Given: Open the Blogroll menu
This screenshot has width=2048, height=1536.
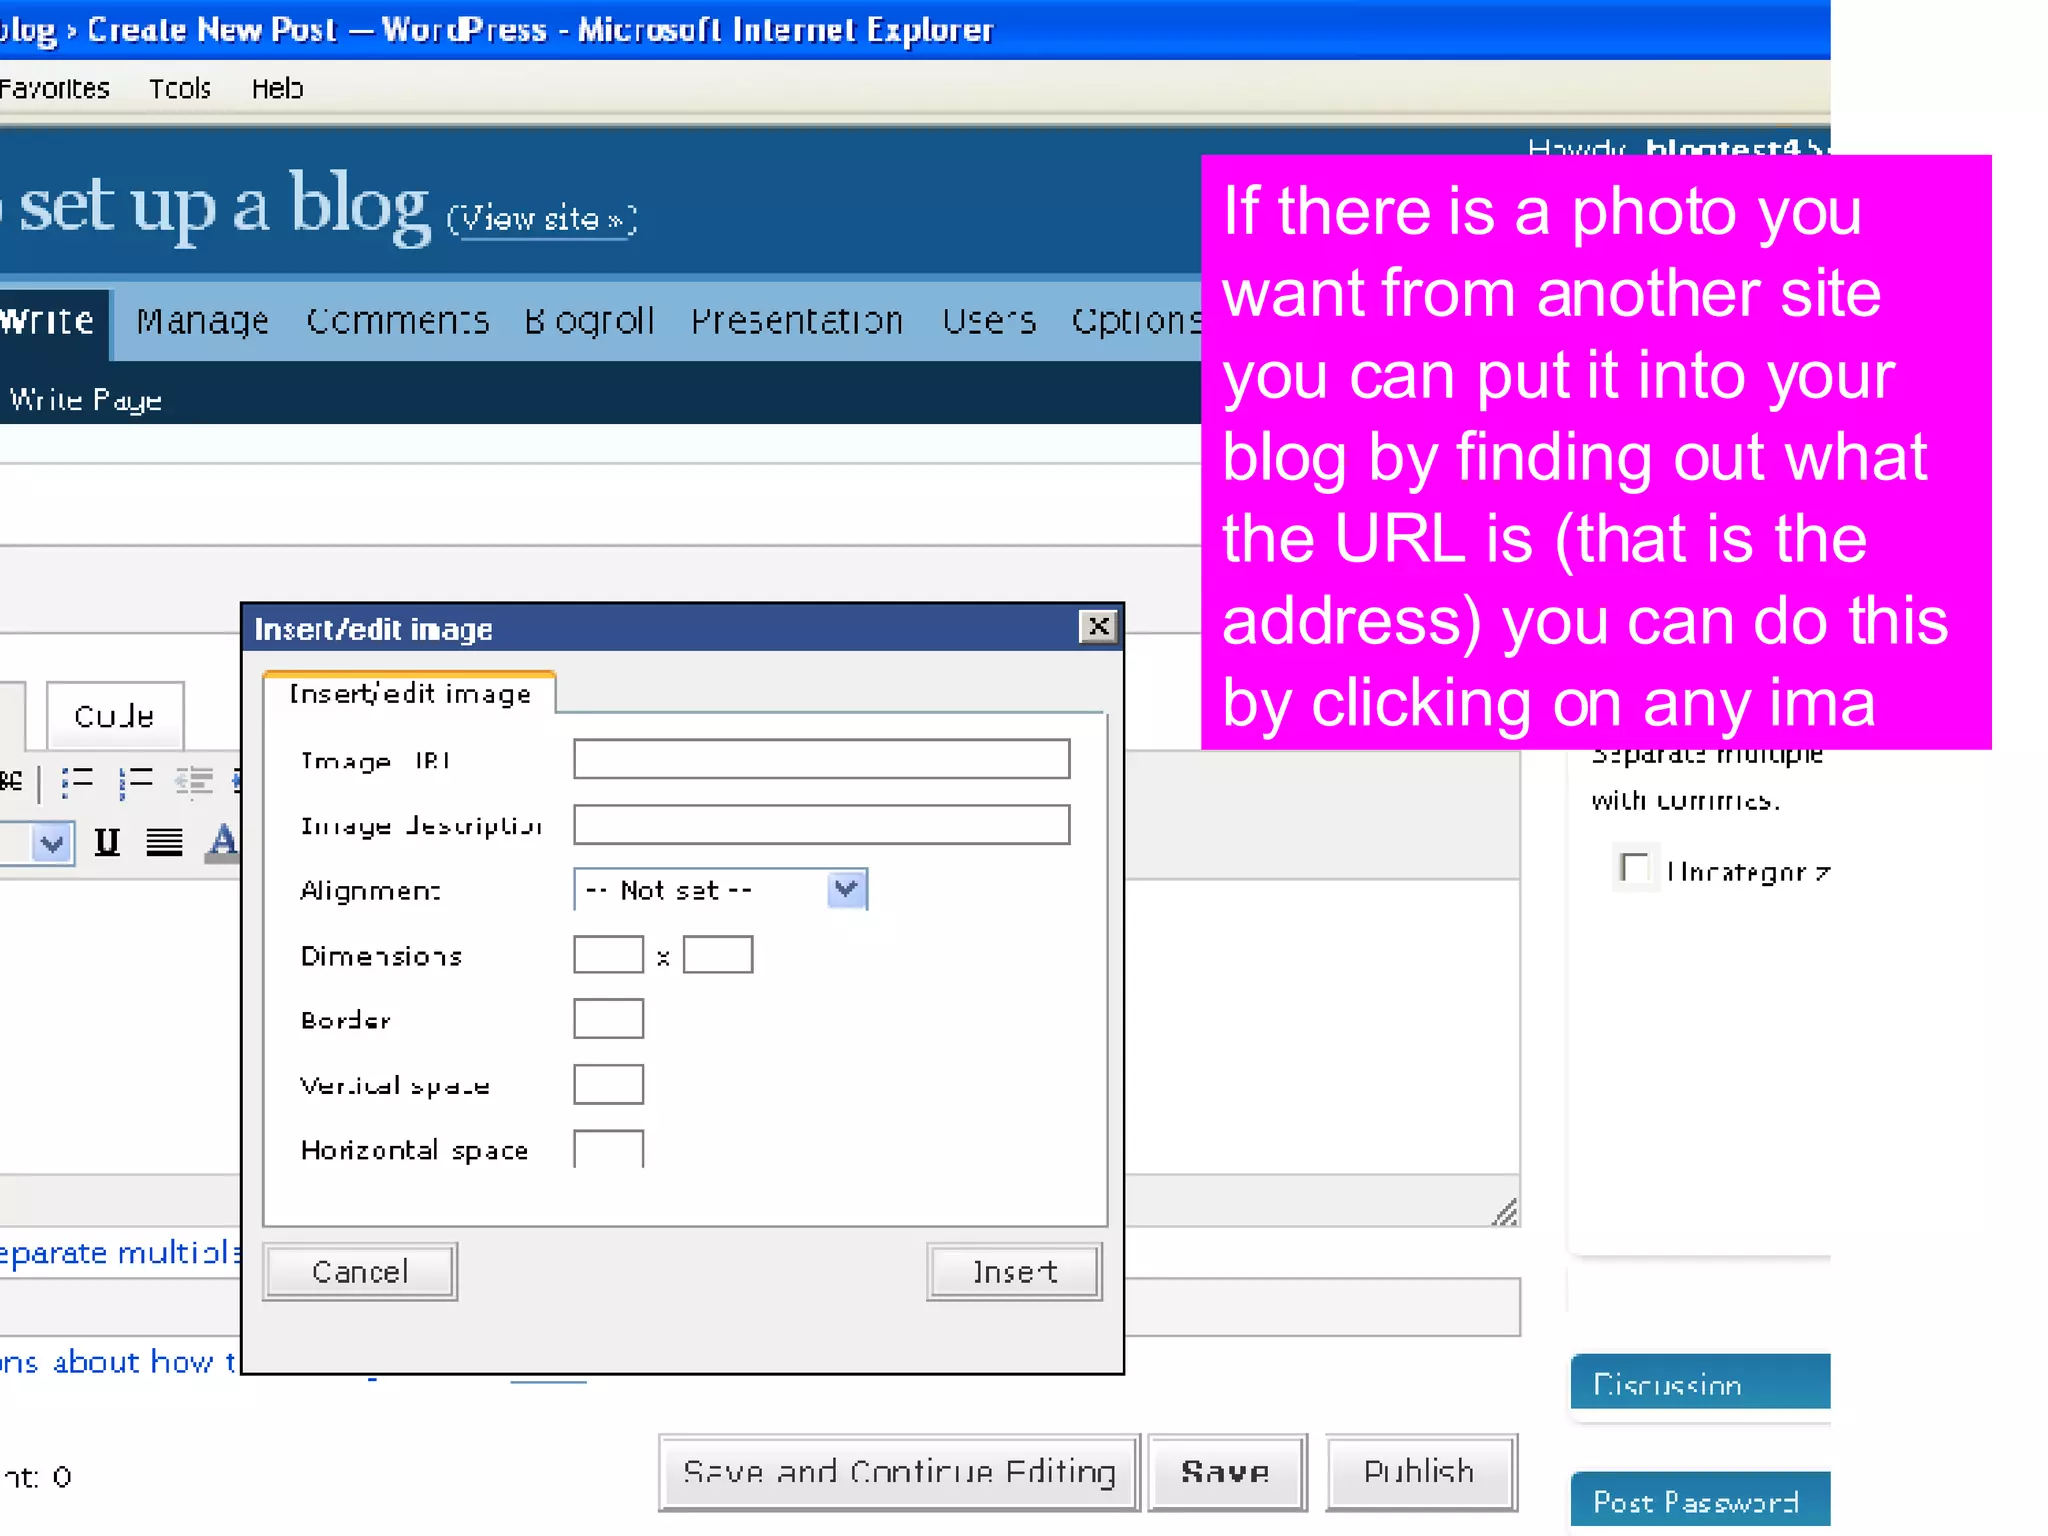Looking at the screenshot, I should [x=589, y=321].
